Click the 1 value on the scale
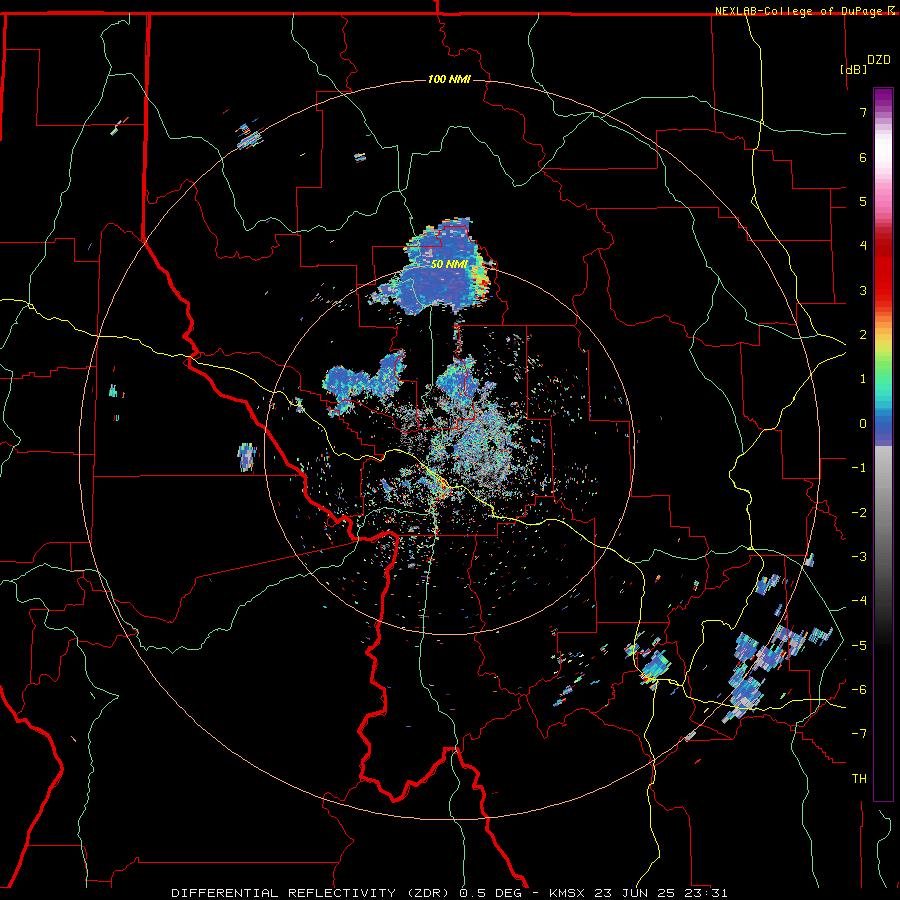The height and width of the screenshot is (900, 900). [x=863, y=379]
